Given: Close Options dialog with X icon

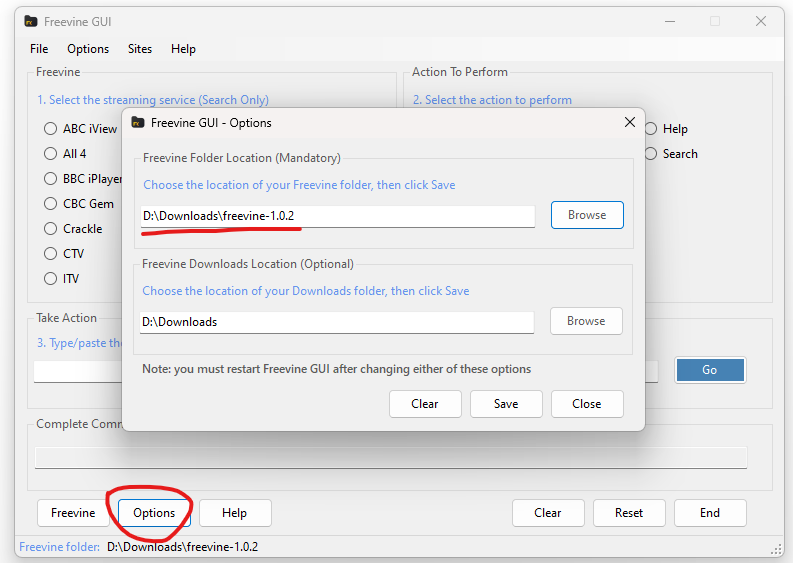Looking at the screenshot, I should click(630, 122).
